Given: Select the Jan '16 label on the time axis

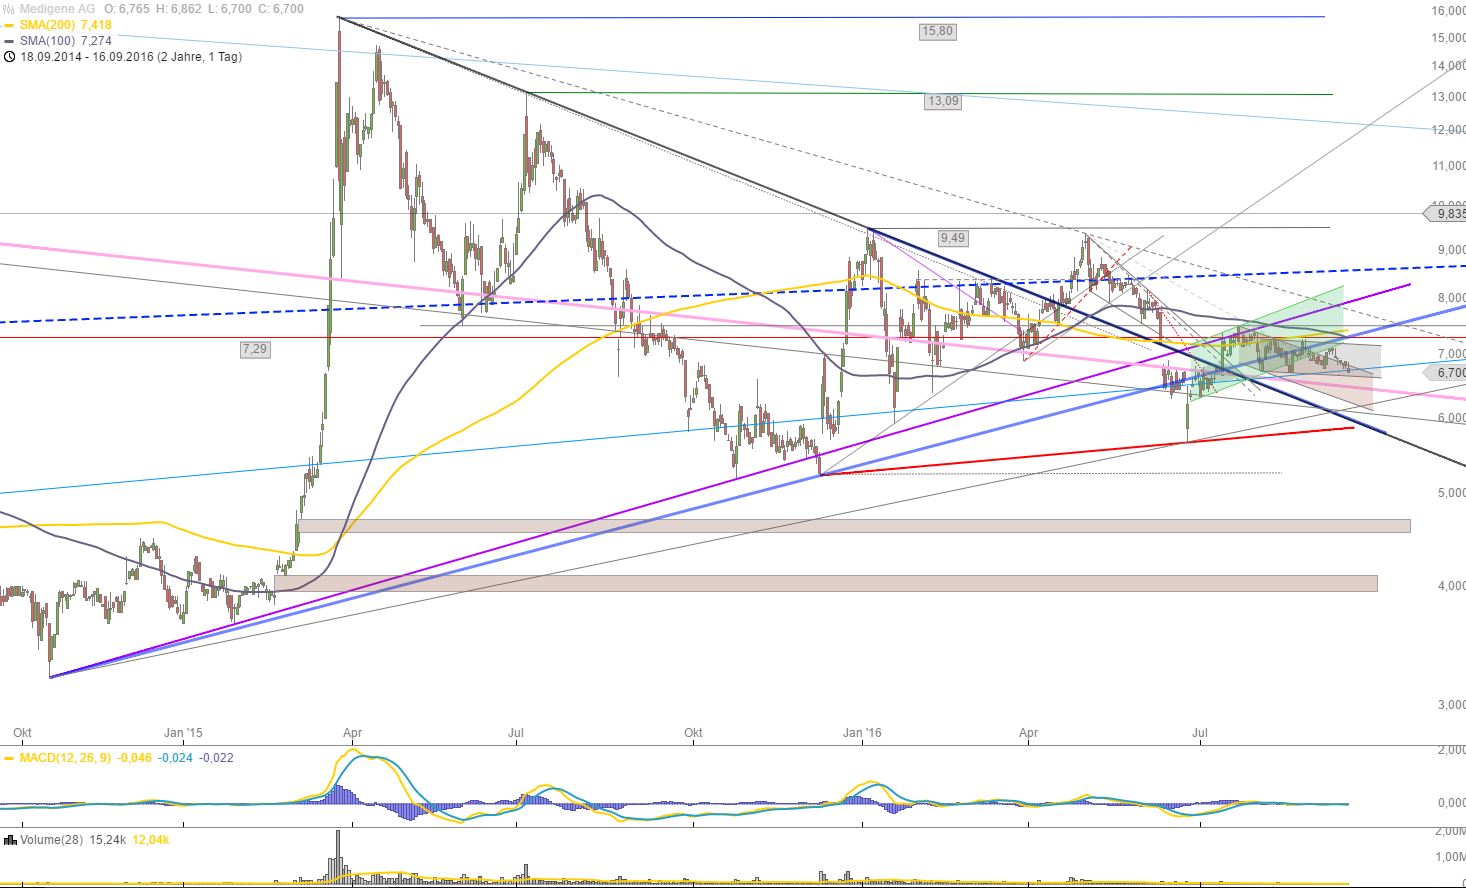Looking at the screenshot, I should point(861,733).
